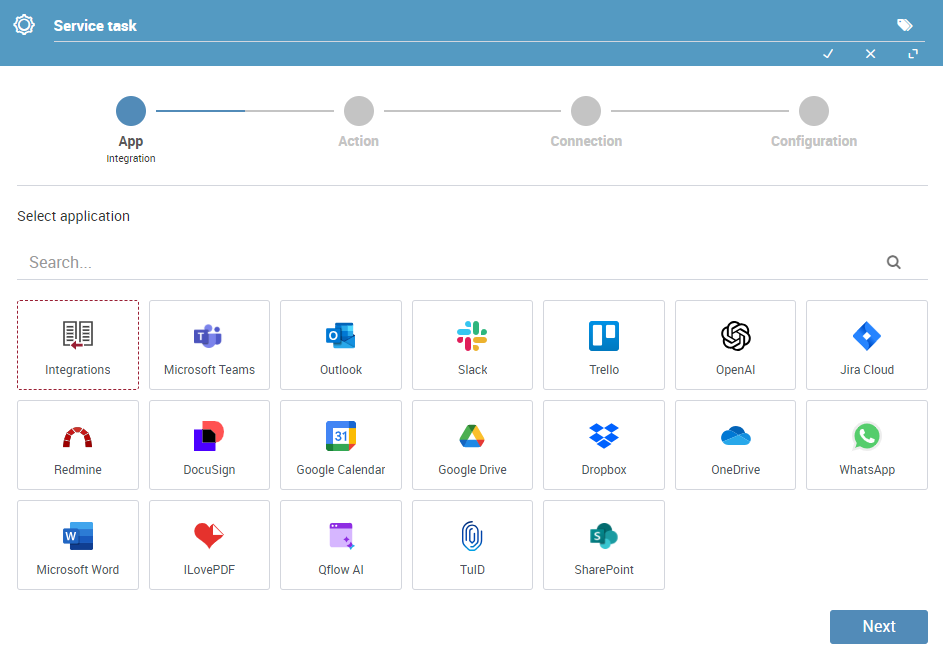Click the tag icon in the header
Screen dimensions: 943x656
pyautogui.click(x=905, y=25)
